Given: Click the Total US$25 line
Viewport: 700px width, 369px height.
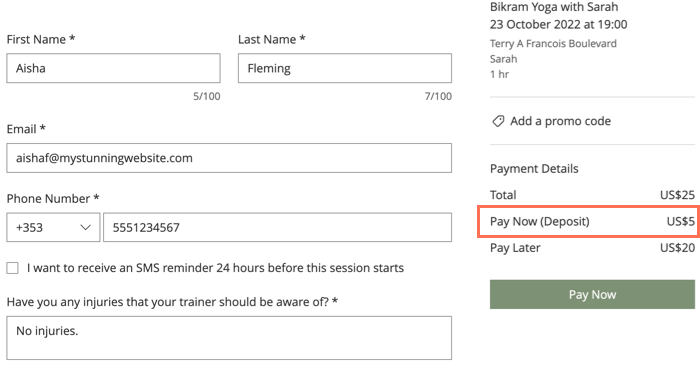Looking at the screenshot, I should pyautogui.click(x=592, y=195).
